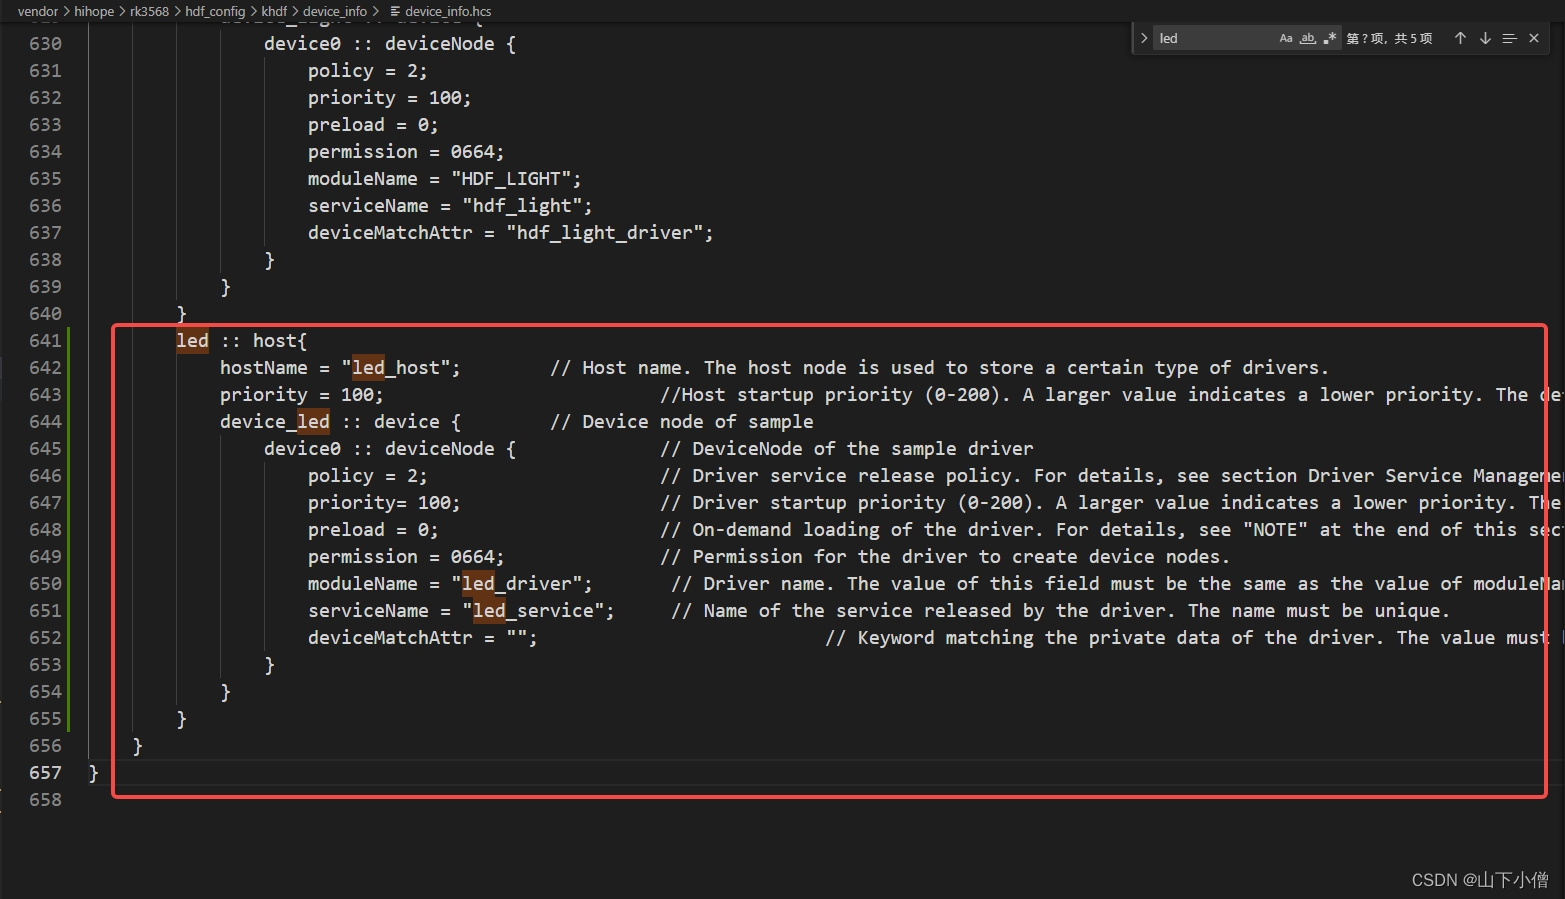
Task: Click line number 641 in the gutter
Action: (46, 340)
